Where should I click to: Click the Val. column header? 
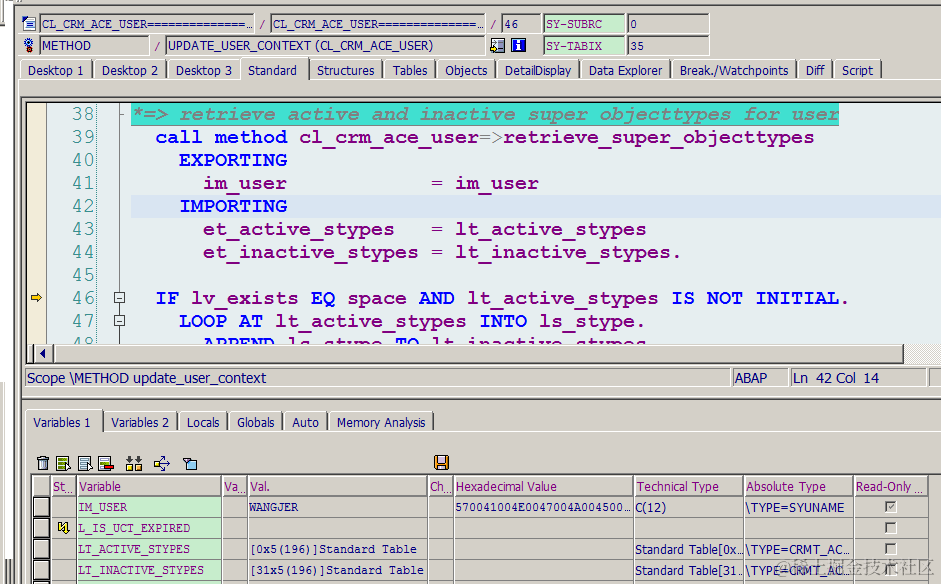tap(337, 486)
